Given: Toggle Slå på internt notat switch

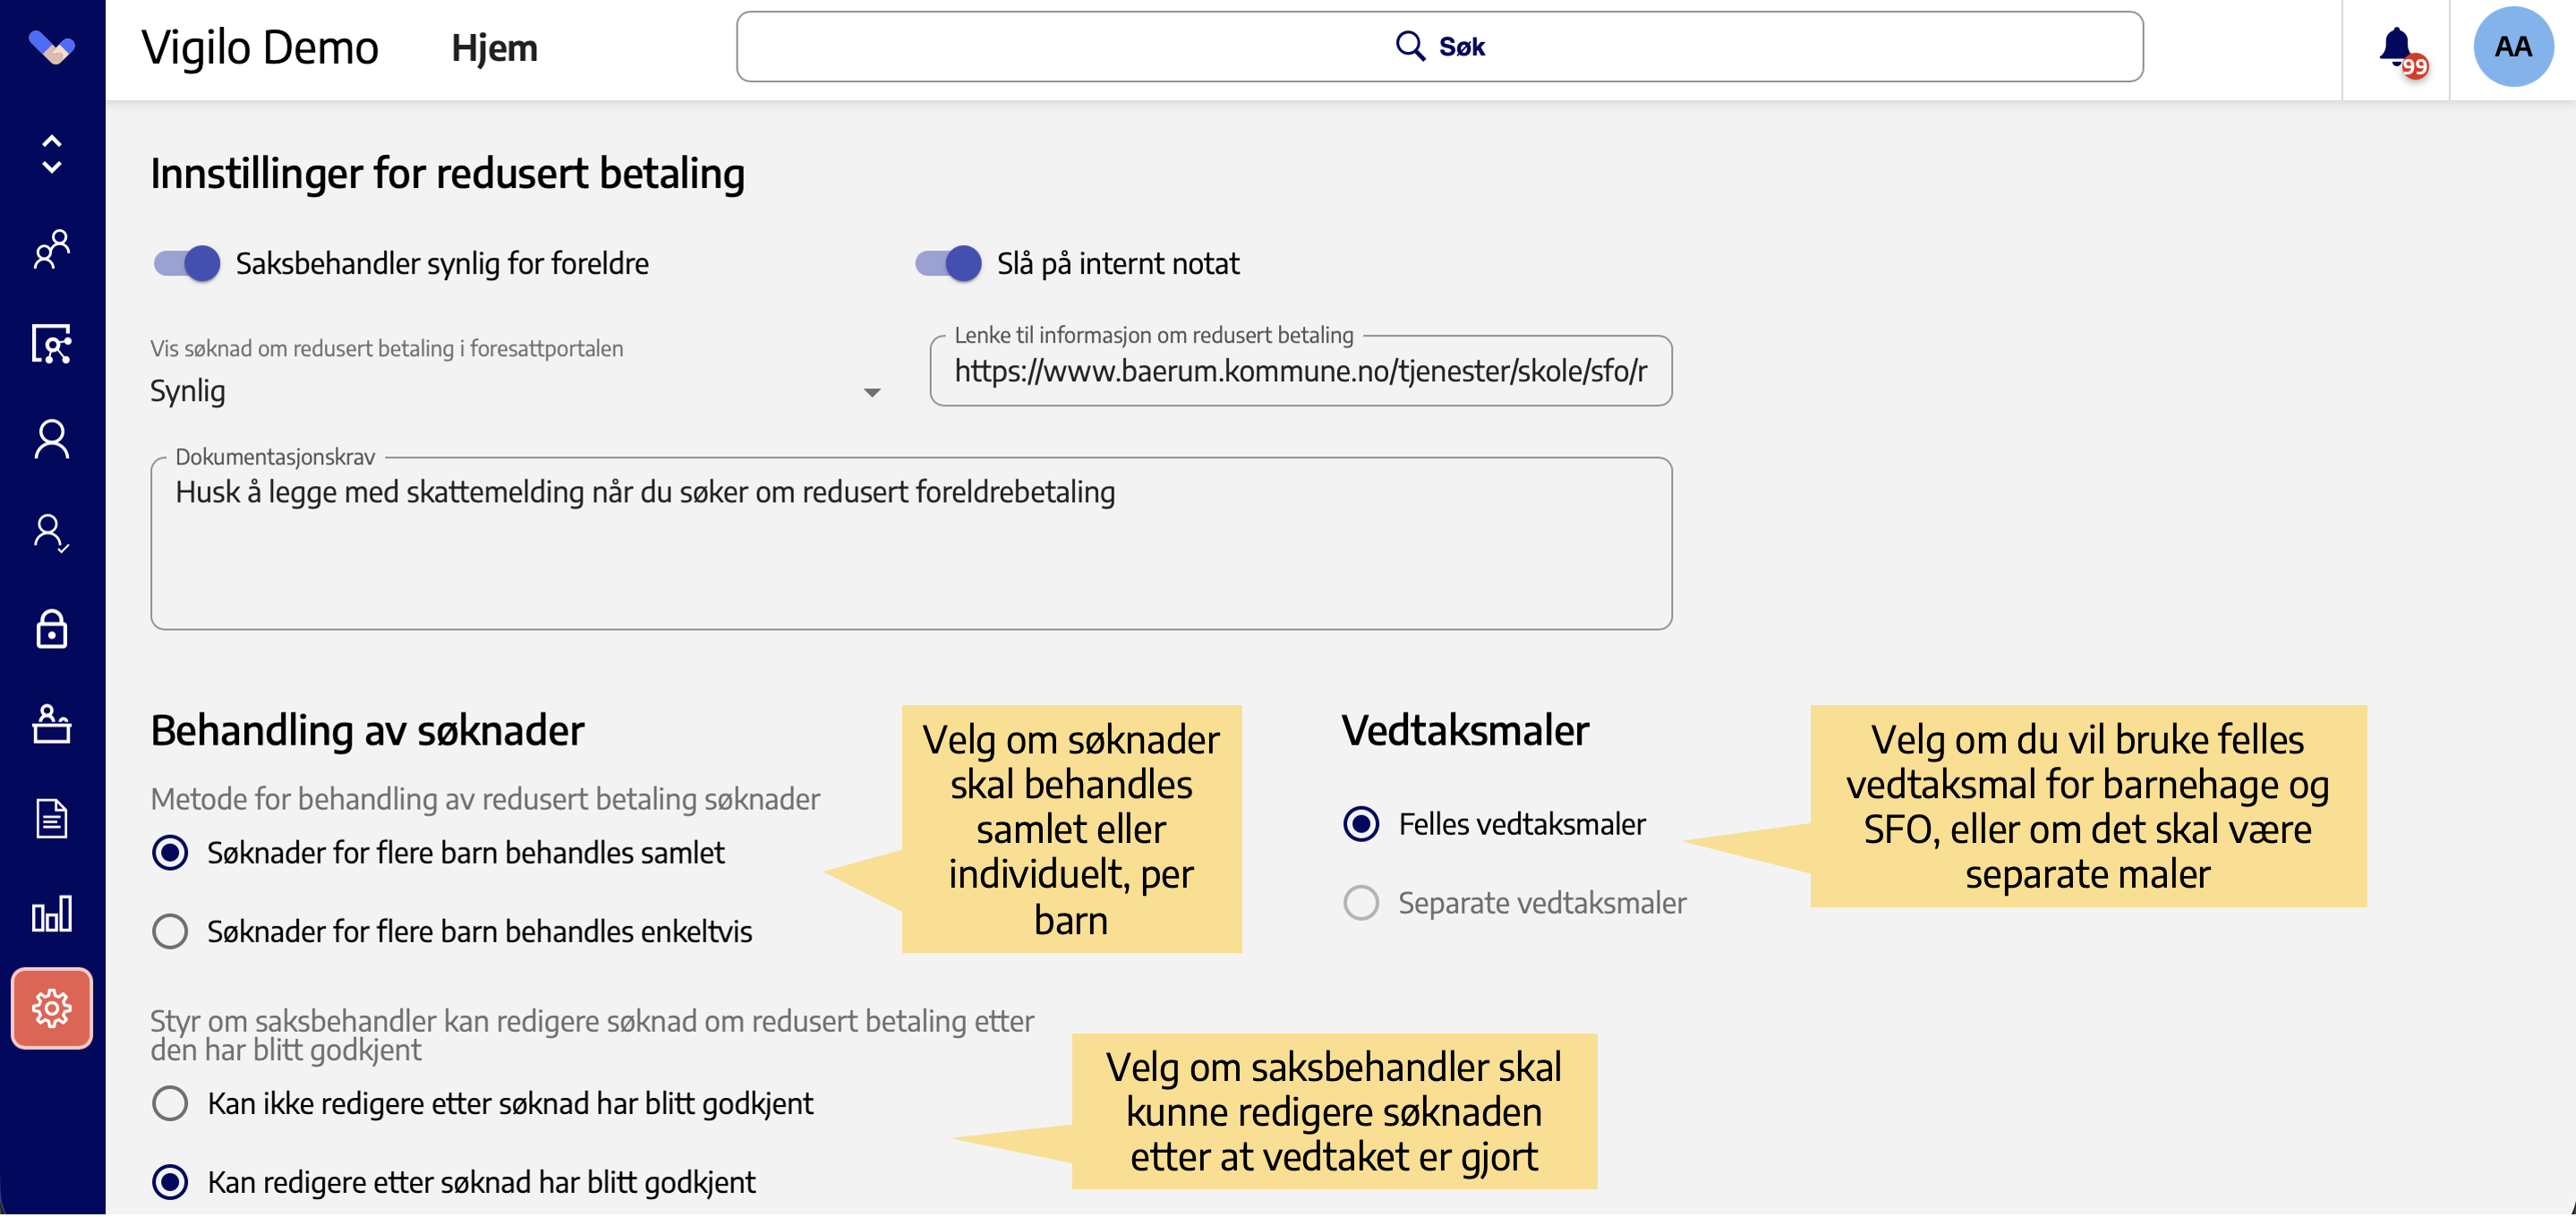Looking at the screenshot, I should 948,264.
